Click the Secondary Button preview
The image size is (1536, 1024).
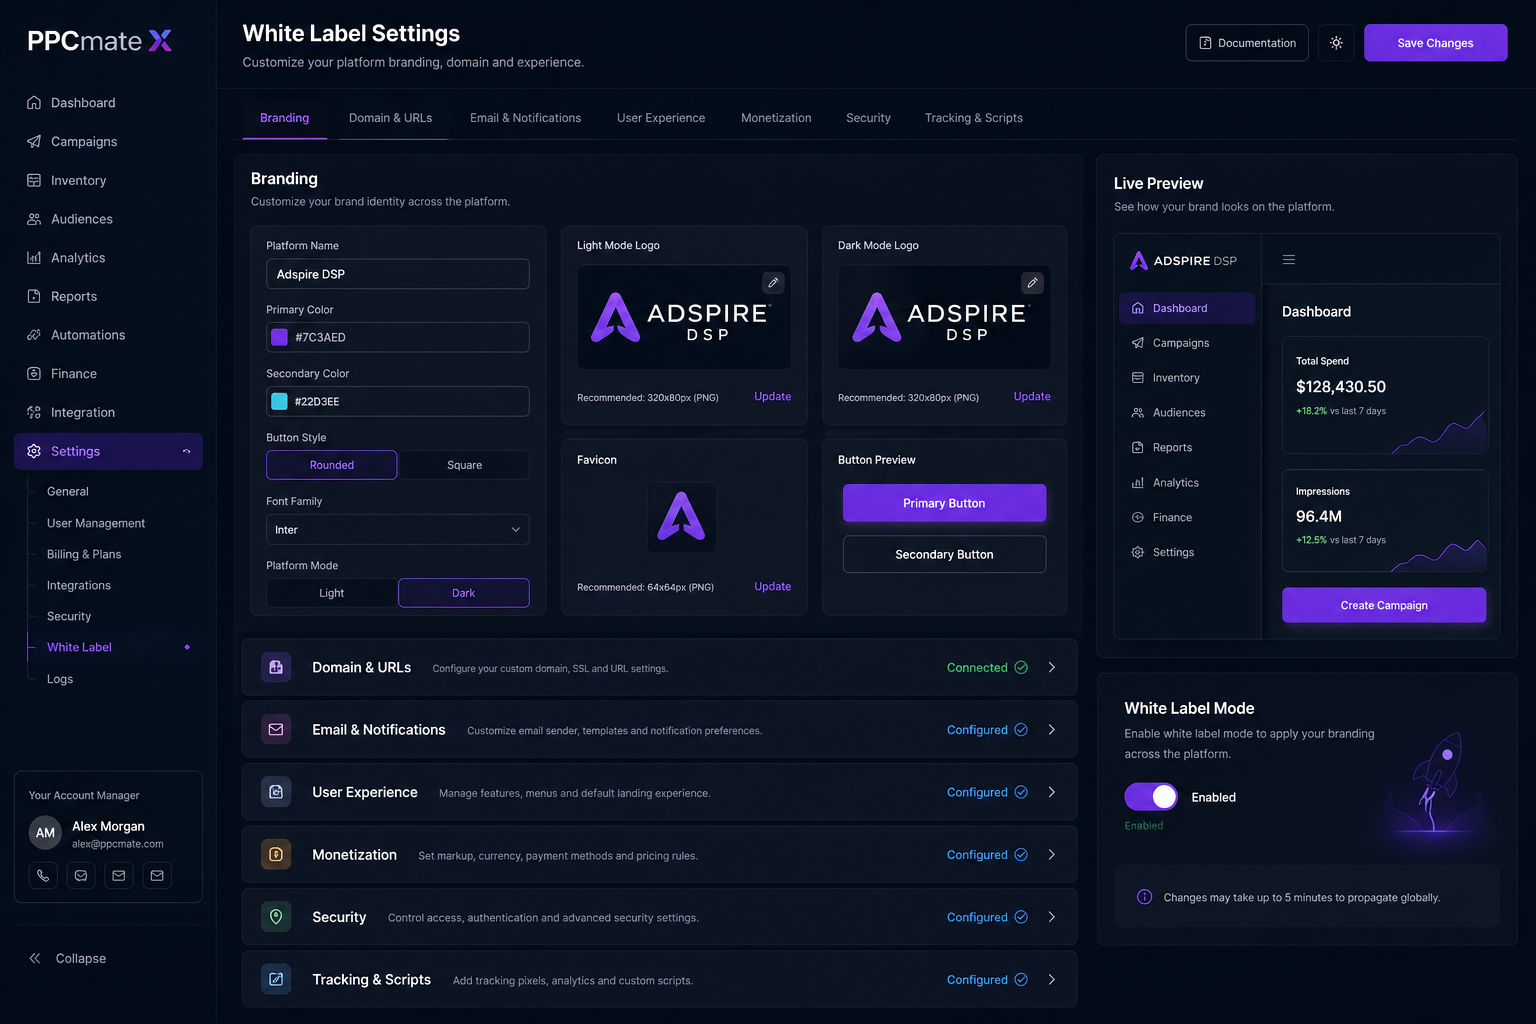(944, 554)
